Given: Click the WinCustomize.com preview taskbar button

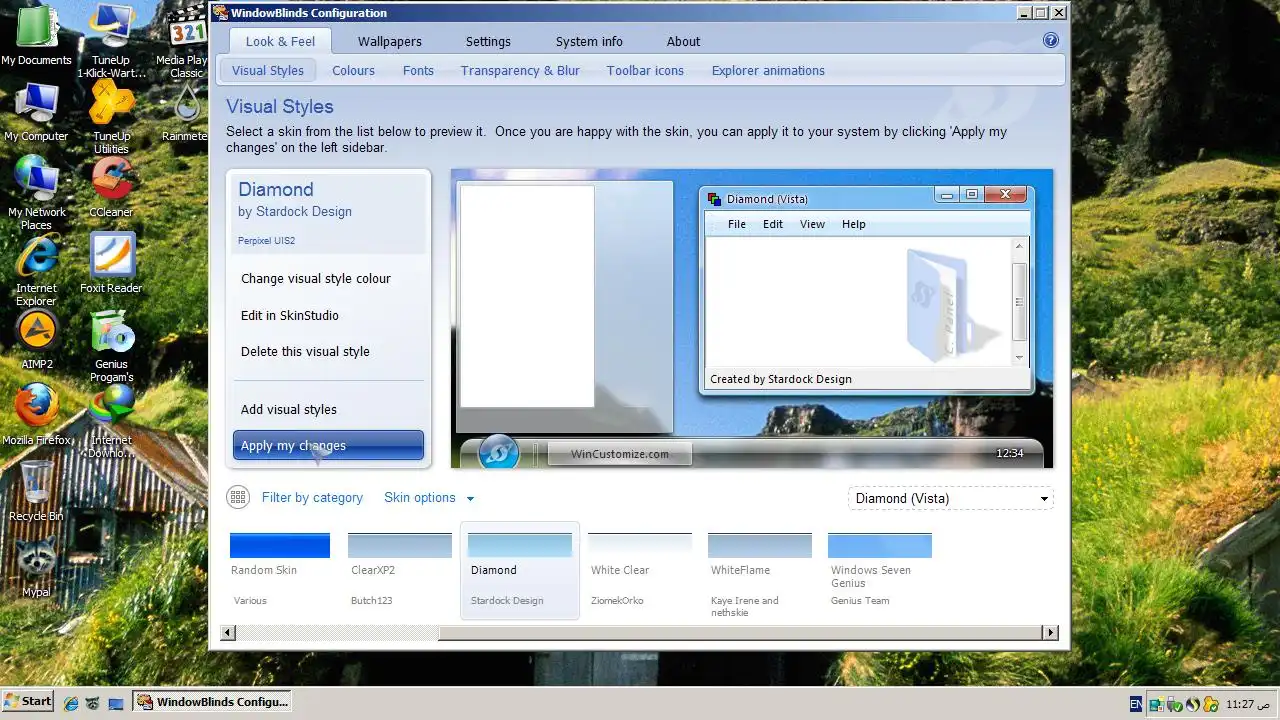Looking at the screenshot, I should pos(620,453).
